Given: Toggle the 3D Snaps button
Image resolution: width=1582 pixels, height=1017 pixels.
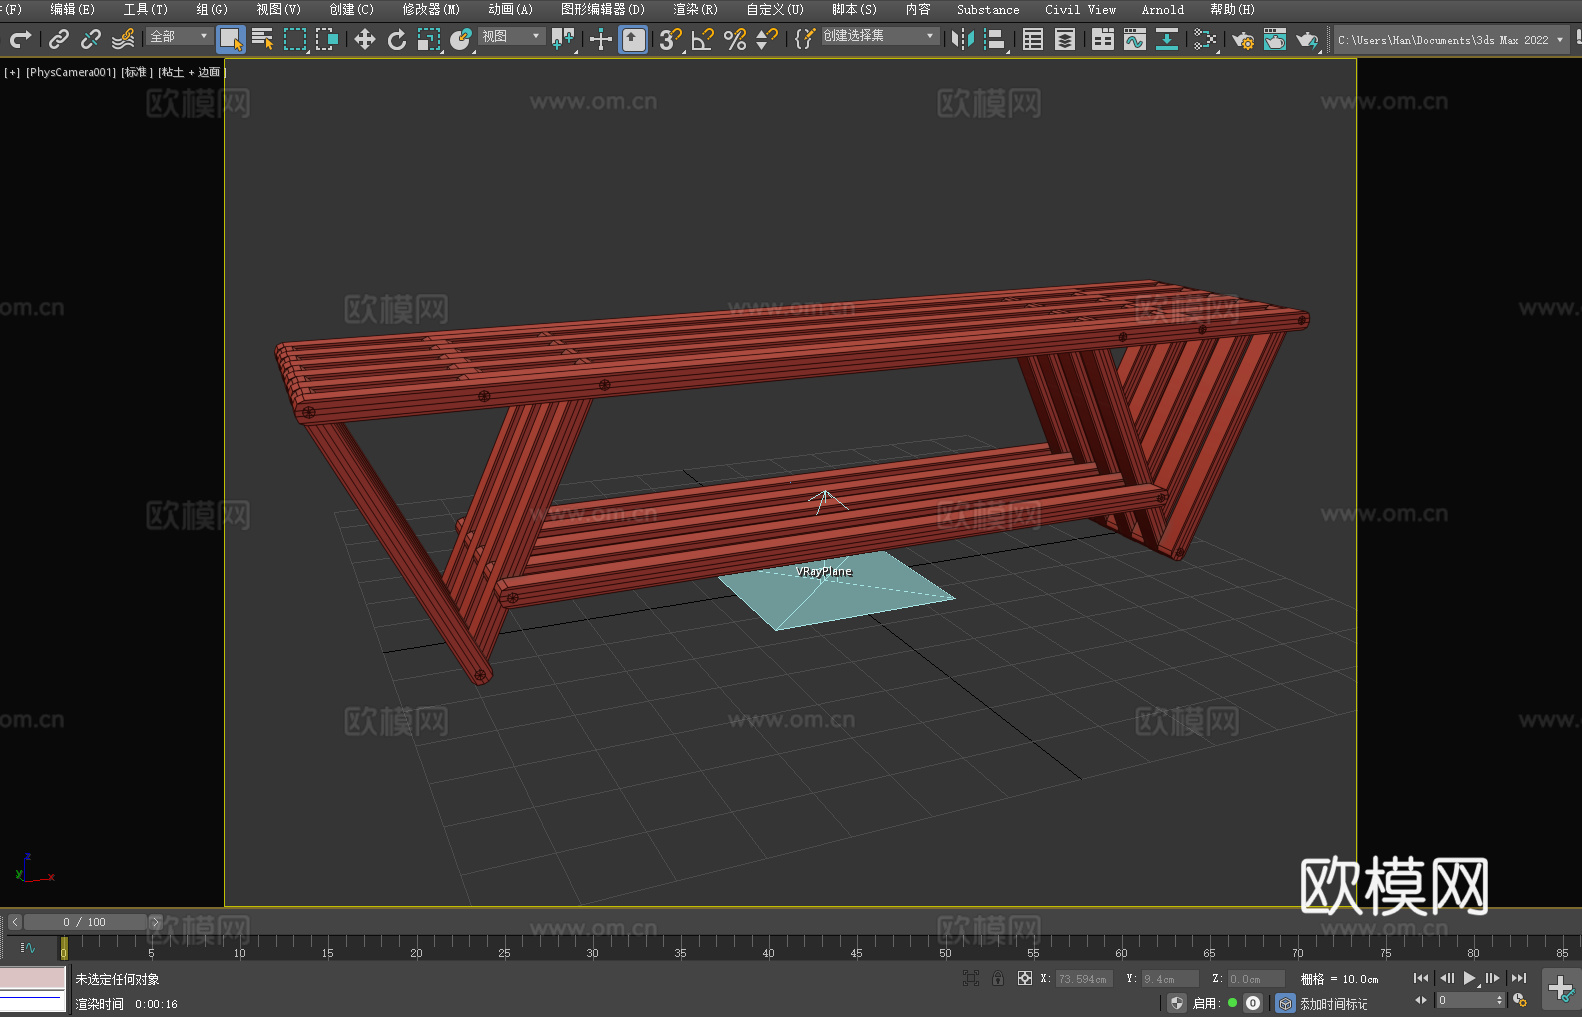Looking at the screenshot, I should coord(671,39).
